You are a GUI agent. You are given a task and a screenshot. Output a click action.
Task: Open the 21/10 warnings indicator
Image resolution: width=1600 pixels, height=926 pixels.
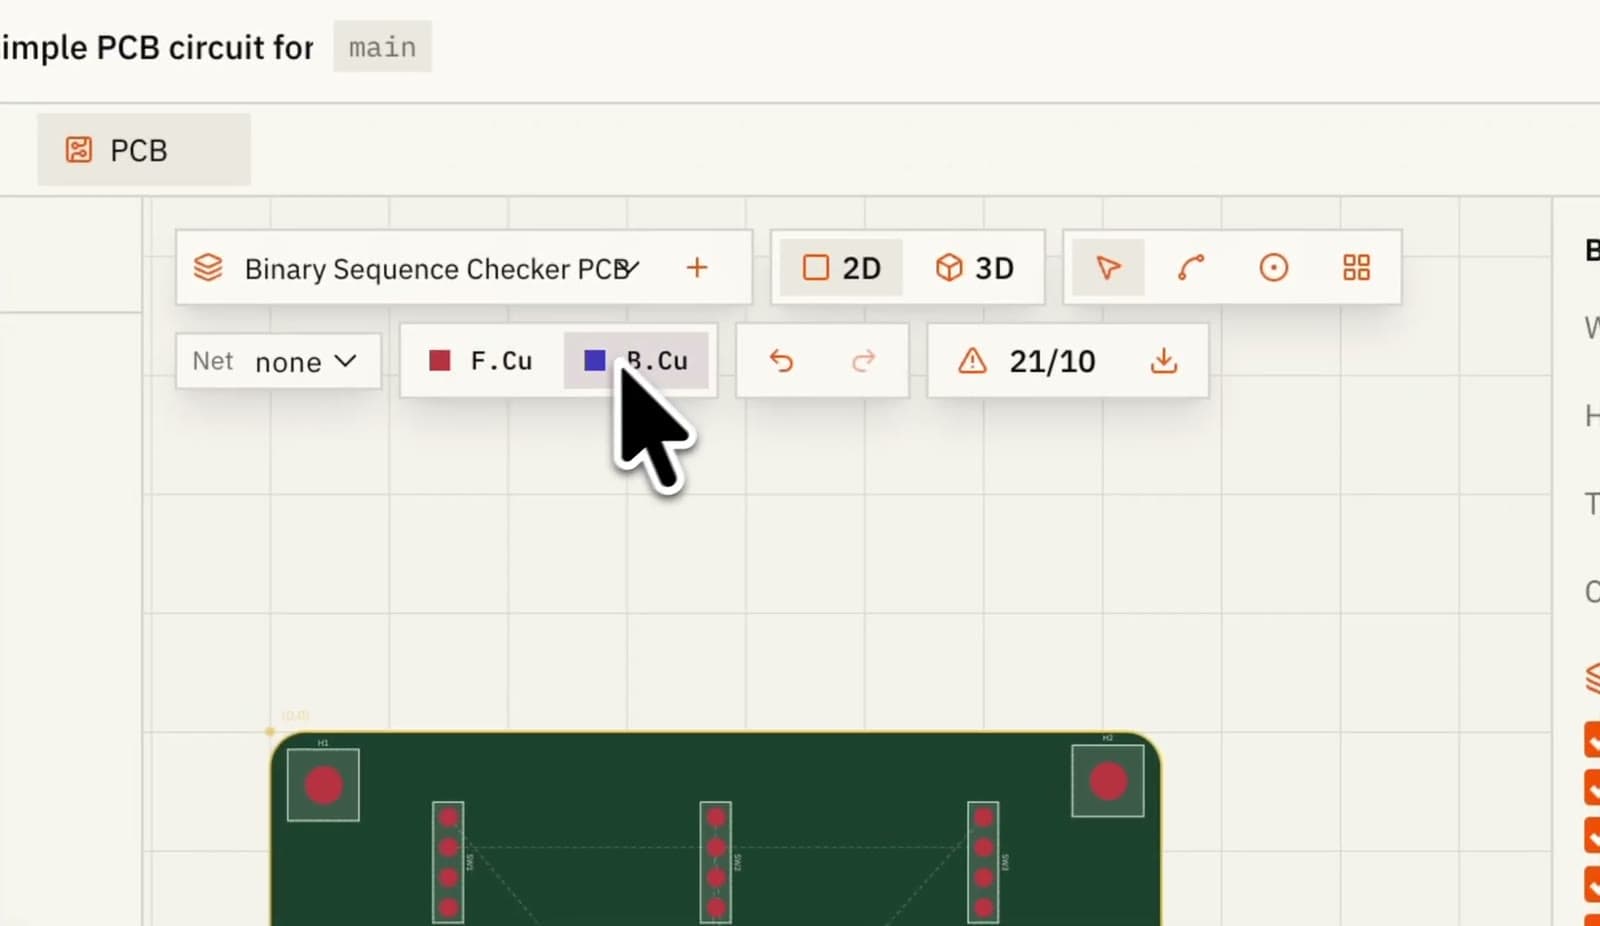coord(1027,361)
